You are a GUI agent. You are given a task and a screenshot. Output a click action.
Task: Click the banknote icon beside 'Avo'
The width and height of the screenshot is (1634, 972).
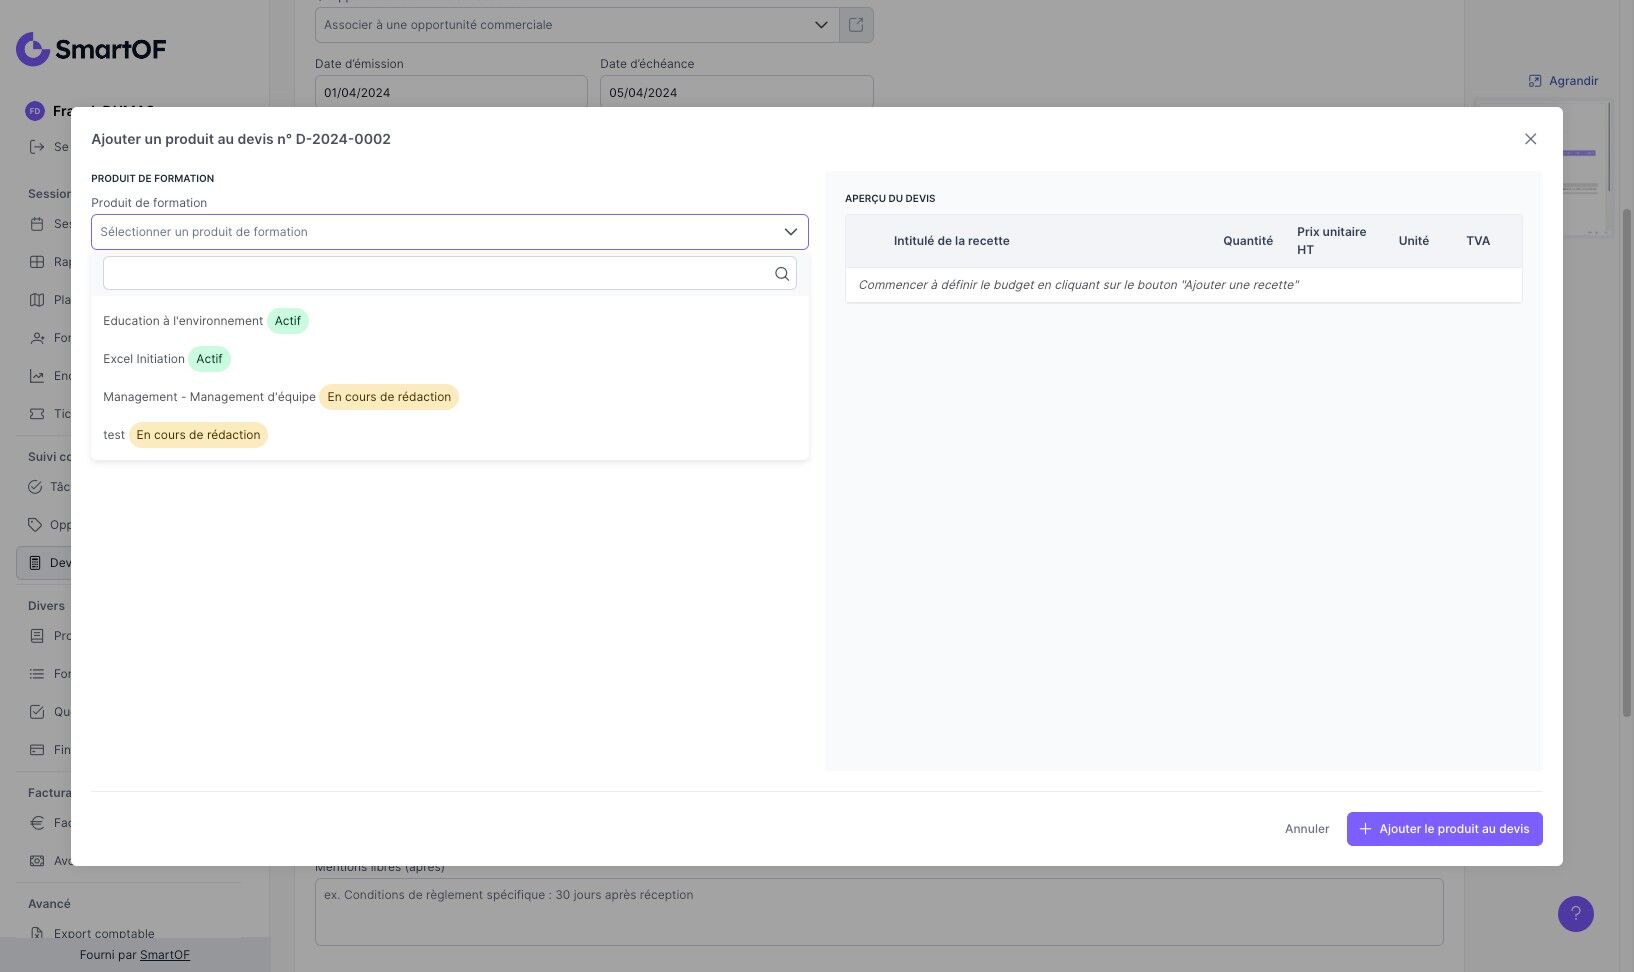click(37, 861)
